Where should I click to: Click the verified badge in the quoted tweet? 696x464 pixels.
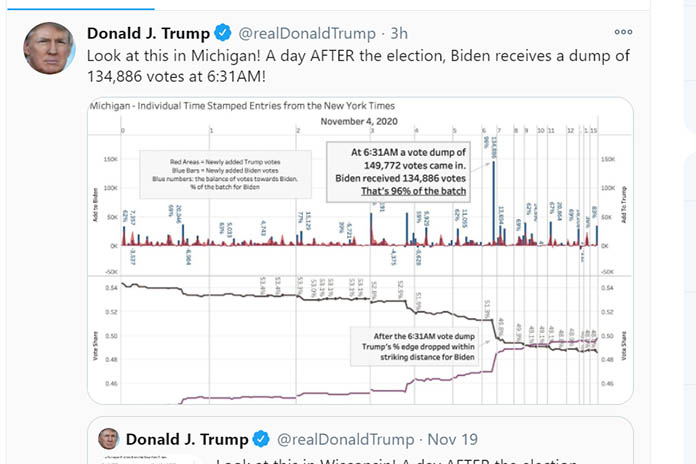[x=262, y=438]
